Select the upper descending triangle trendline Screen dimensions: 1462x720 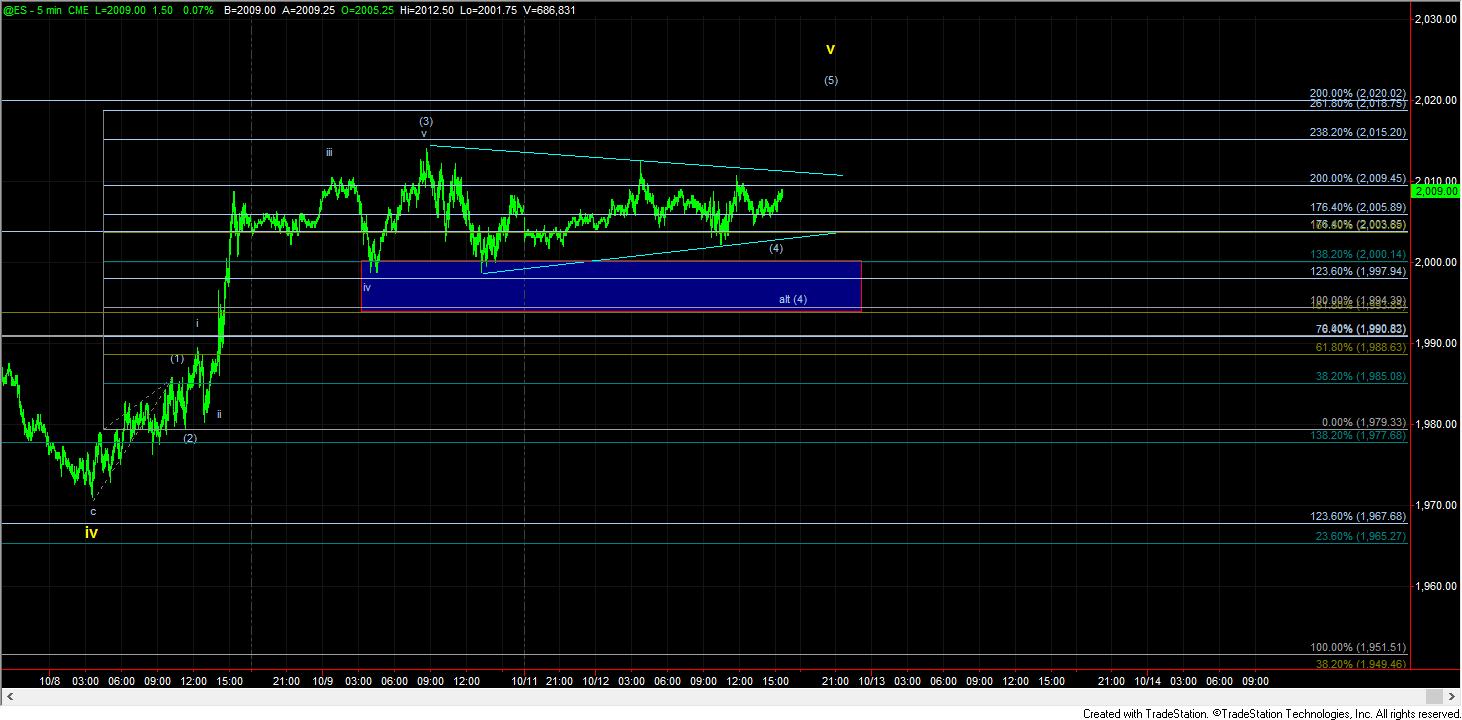pyautogui.click(x=640, y=161)
